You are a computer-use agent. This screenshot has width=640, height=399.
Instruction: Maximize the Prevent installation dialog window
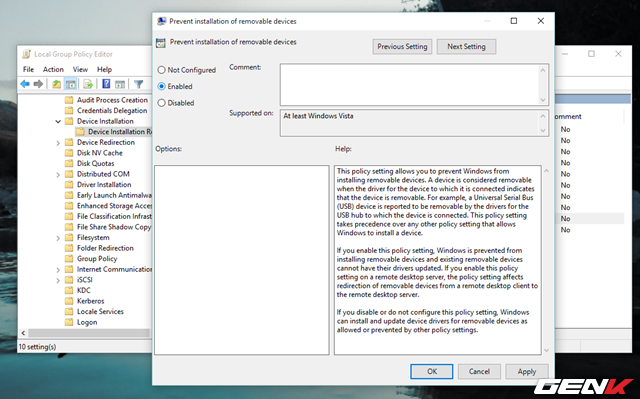(x=514, y=21)
